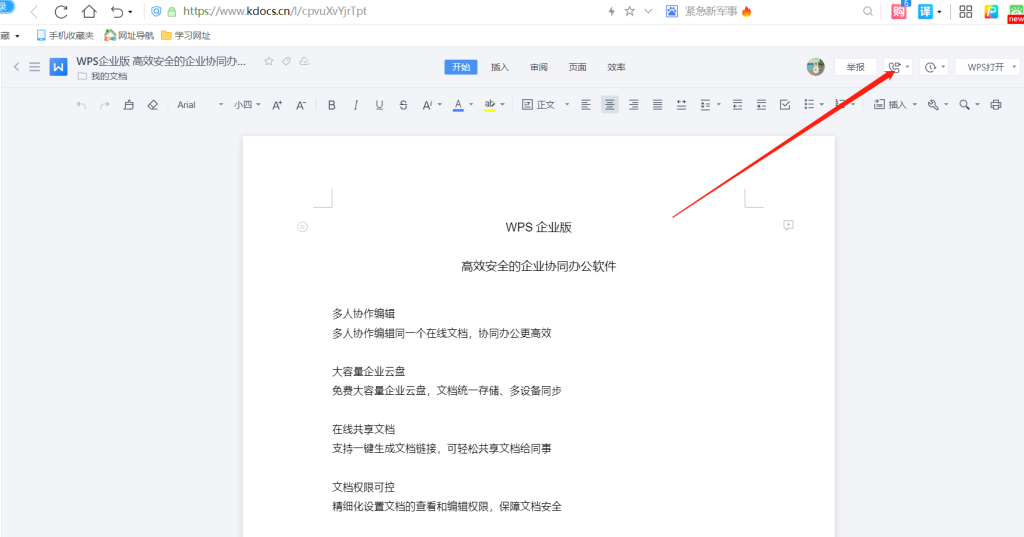
Task: Open the Arial font family dropdown
Action: pyautogui.click(x=200, y=105)
